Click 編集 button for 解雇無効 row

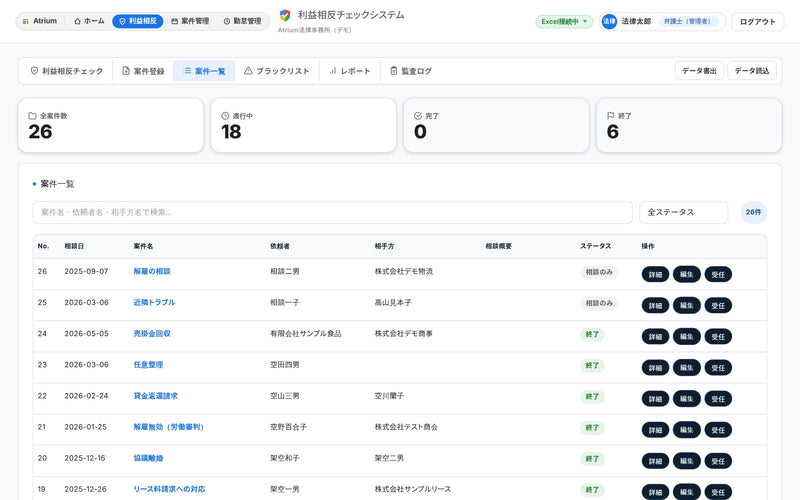click(x=687, y=430)
